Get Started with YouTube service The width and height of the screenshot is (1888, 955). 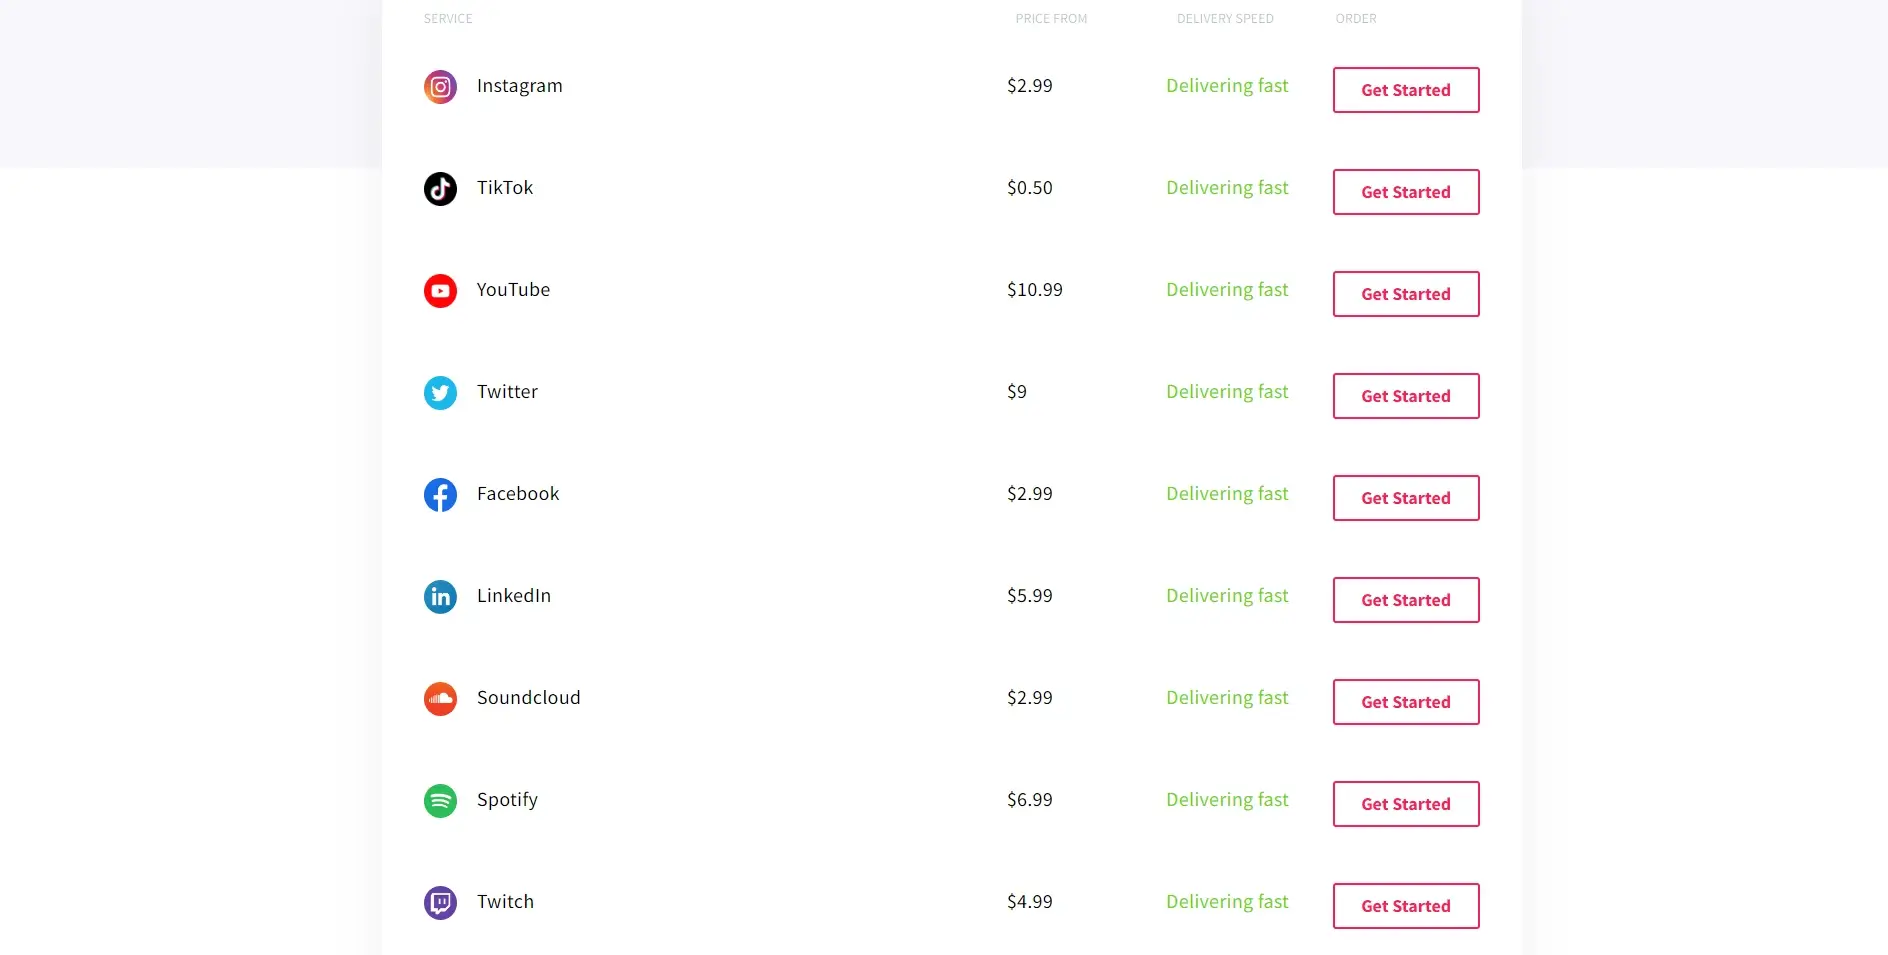coord(1406,294)
